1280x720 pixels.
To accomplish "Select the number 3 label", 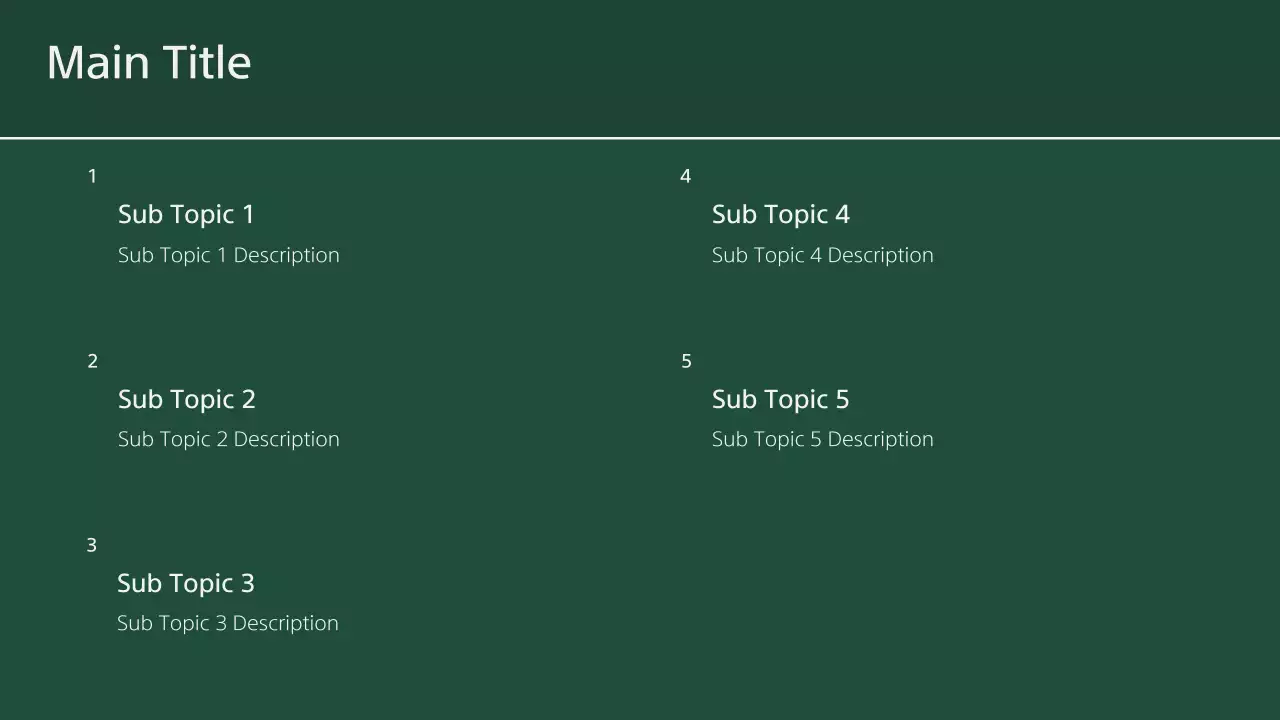I will pos(91,545).
